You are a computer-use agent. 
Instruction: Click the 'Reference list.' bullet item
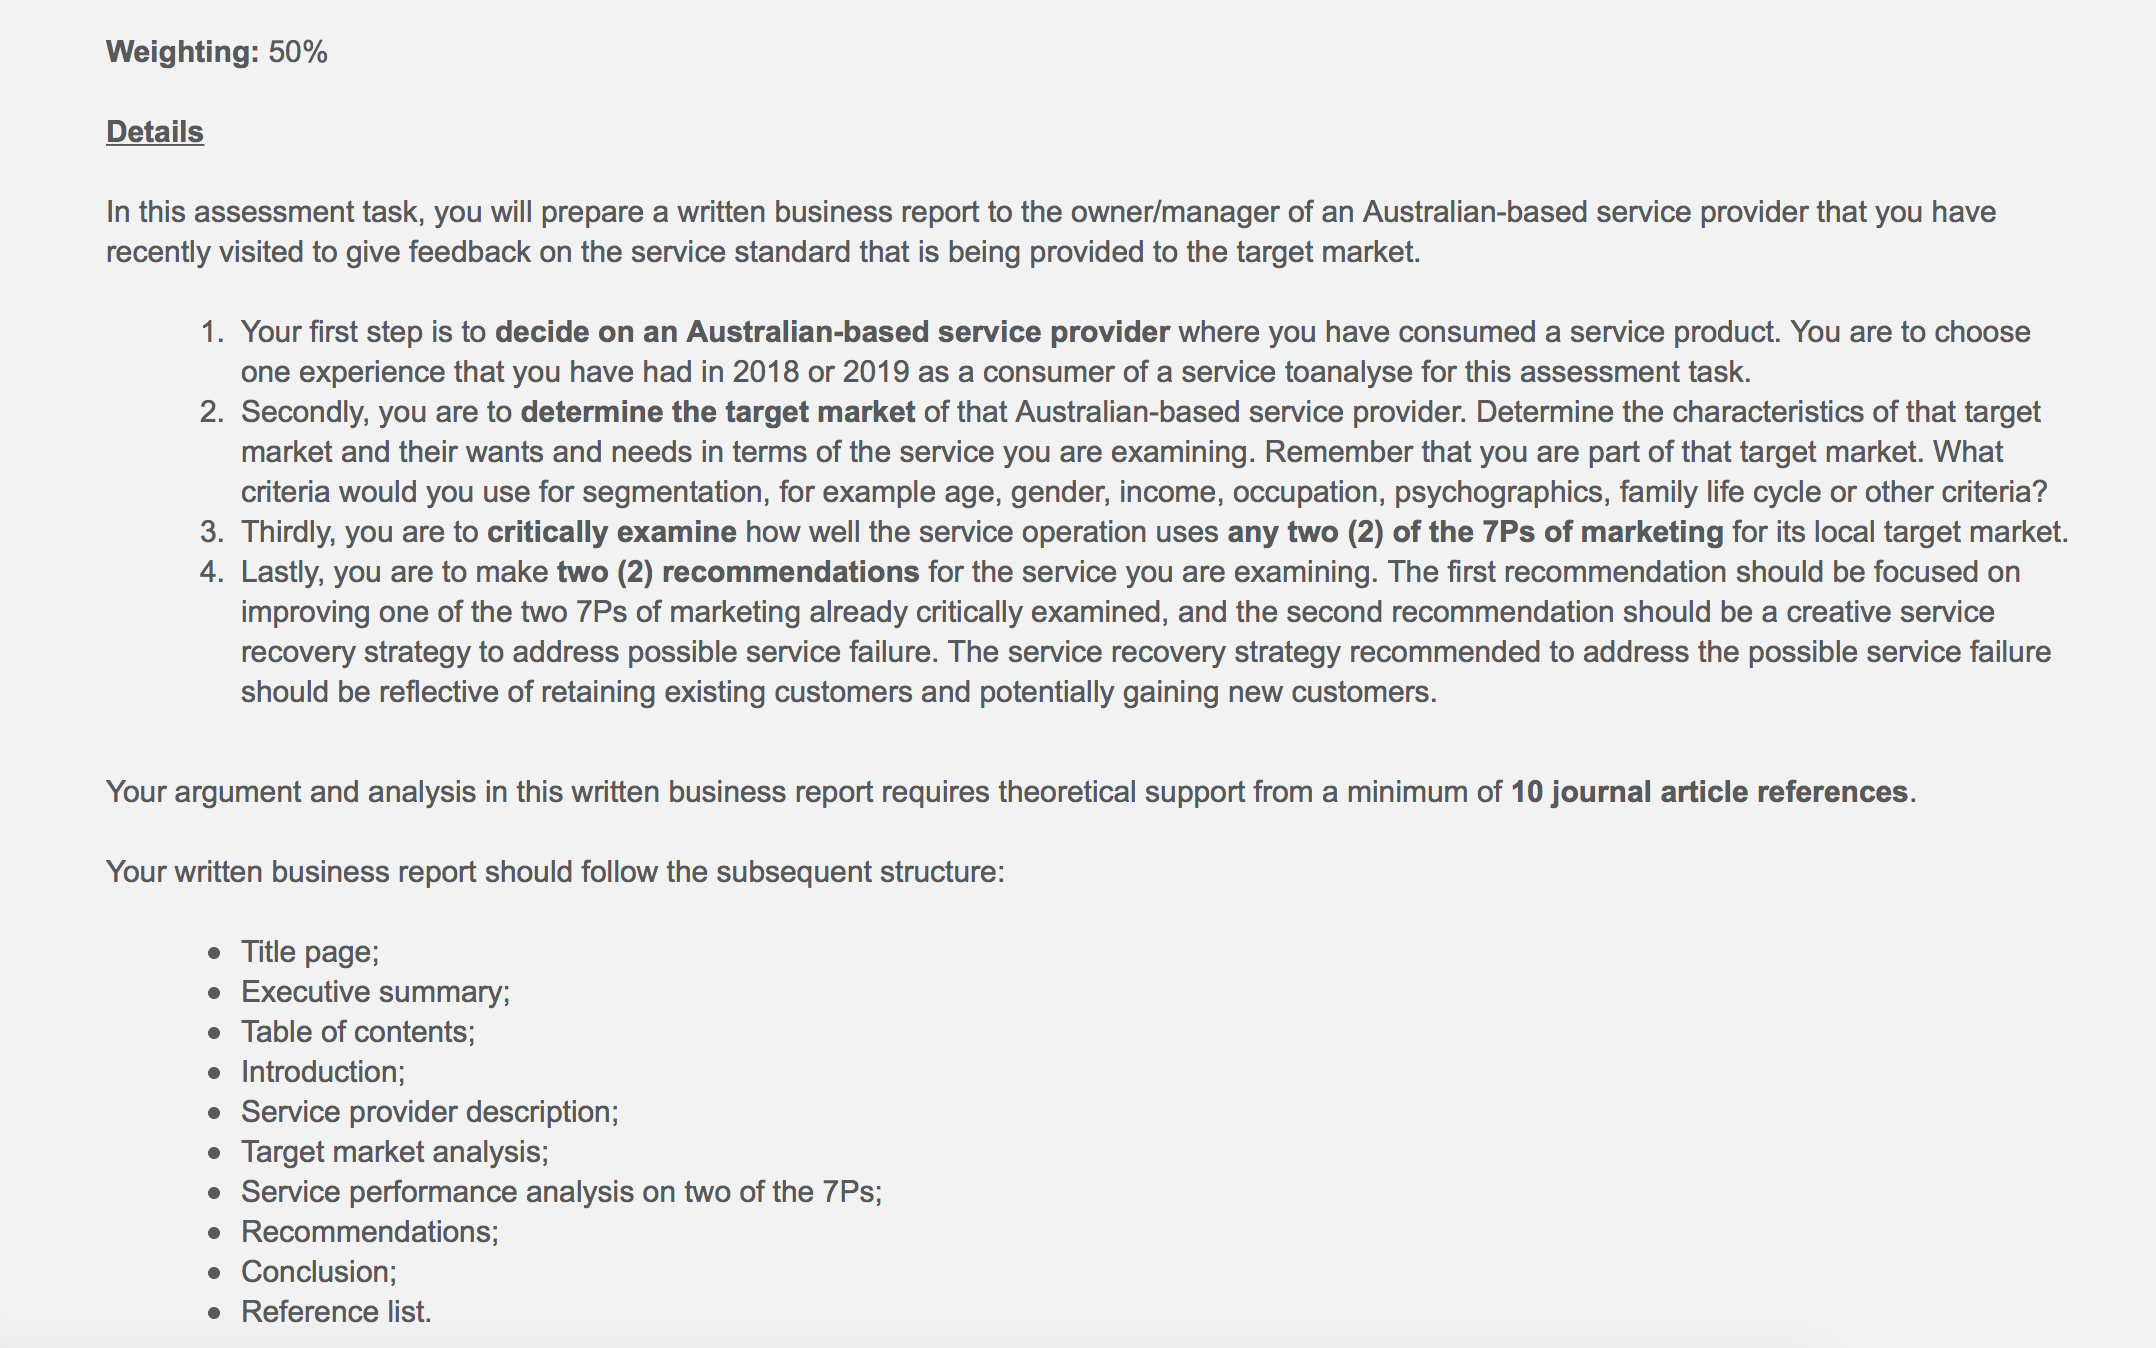336,1312
